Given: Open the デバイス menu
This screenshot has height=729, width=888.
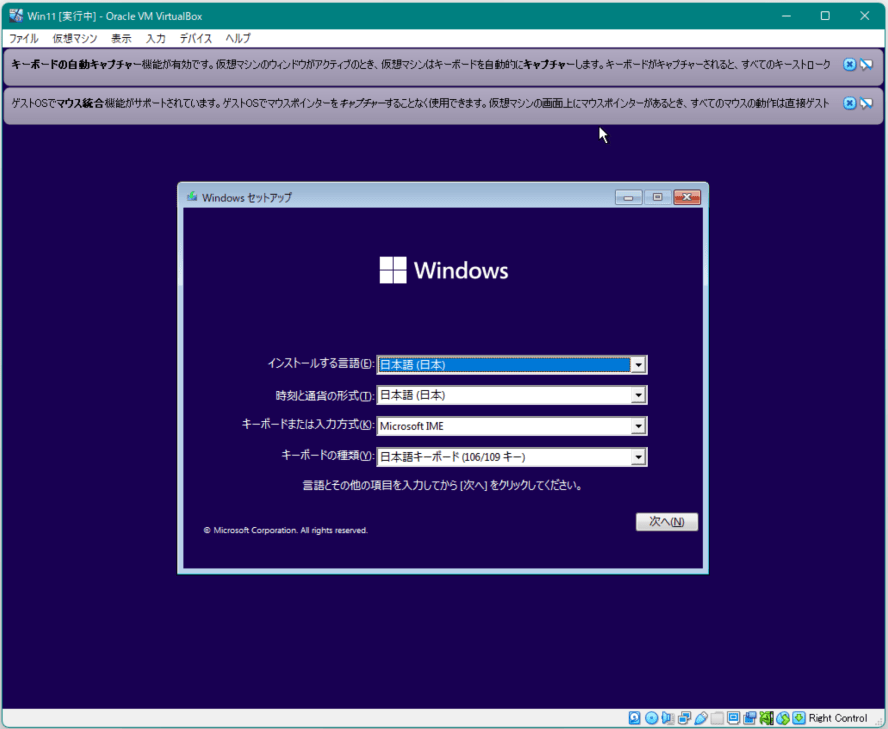Looking at the screenshot, I should (196, 39).
